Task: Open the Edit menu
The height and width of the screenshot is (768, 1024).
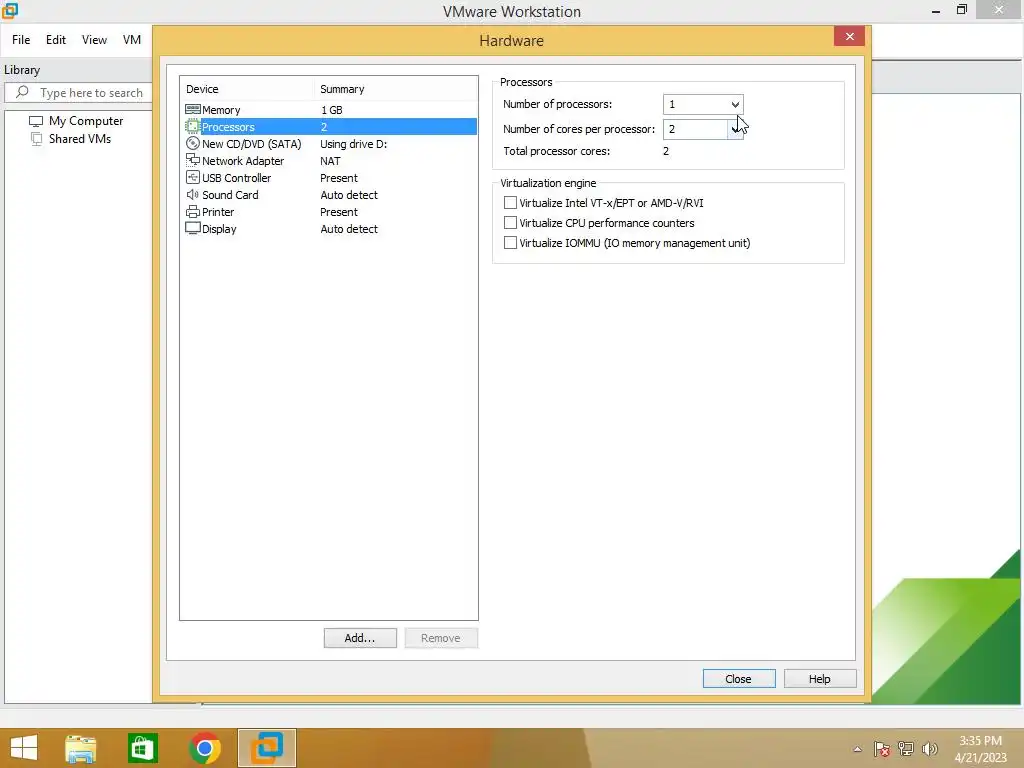Action: tap(56, 40)
